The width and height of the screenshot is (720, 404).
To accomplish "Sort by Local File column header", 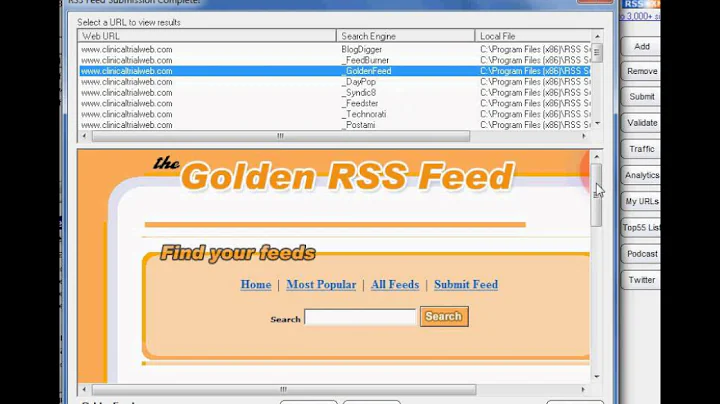I will pyautogui.click(x=533, y=36).
